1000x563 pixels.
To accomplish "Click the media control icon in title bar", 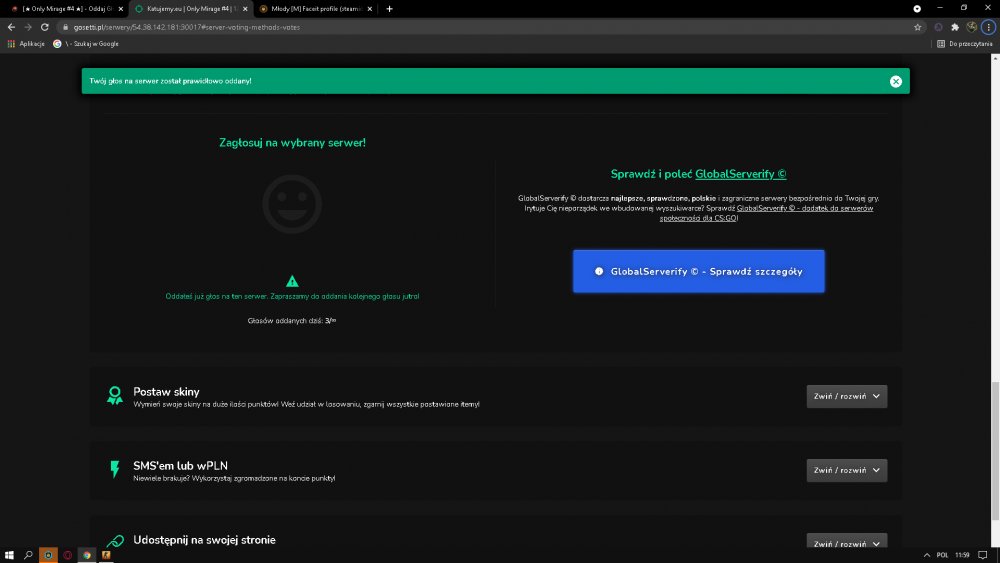I will pyautogui.click(x=917, y=9).
